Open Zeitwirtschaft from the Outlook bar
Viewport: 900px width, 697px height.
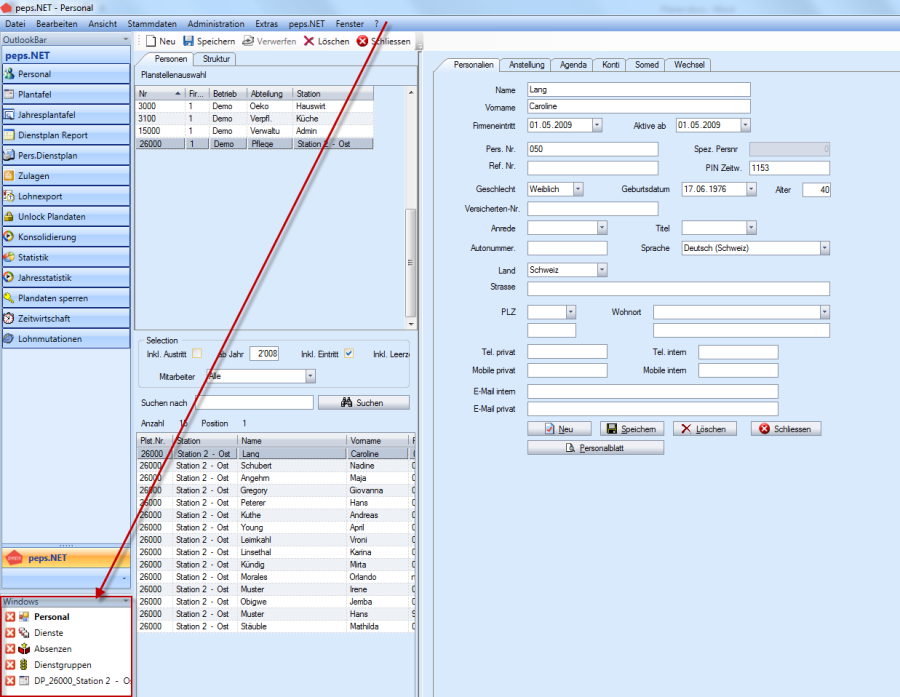[x=66, y=318]
